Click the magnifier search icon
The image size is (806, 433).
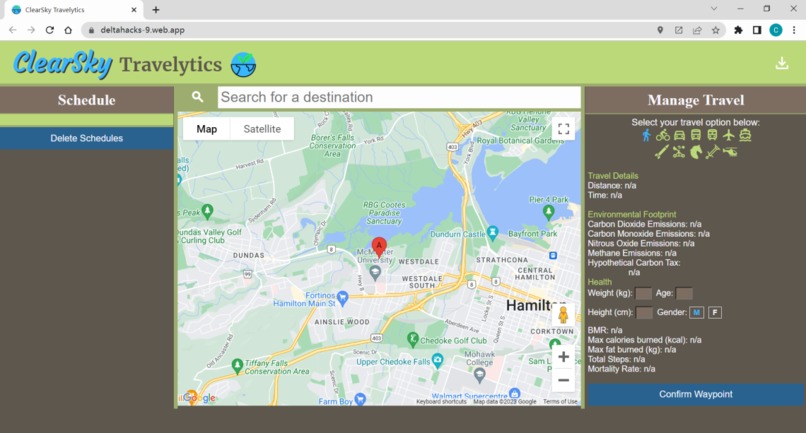point(197,97)
